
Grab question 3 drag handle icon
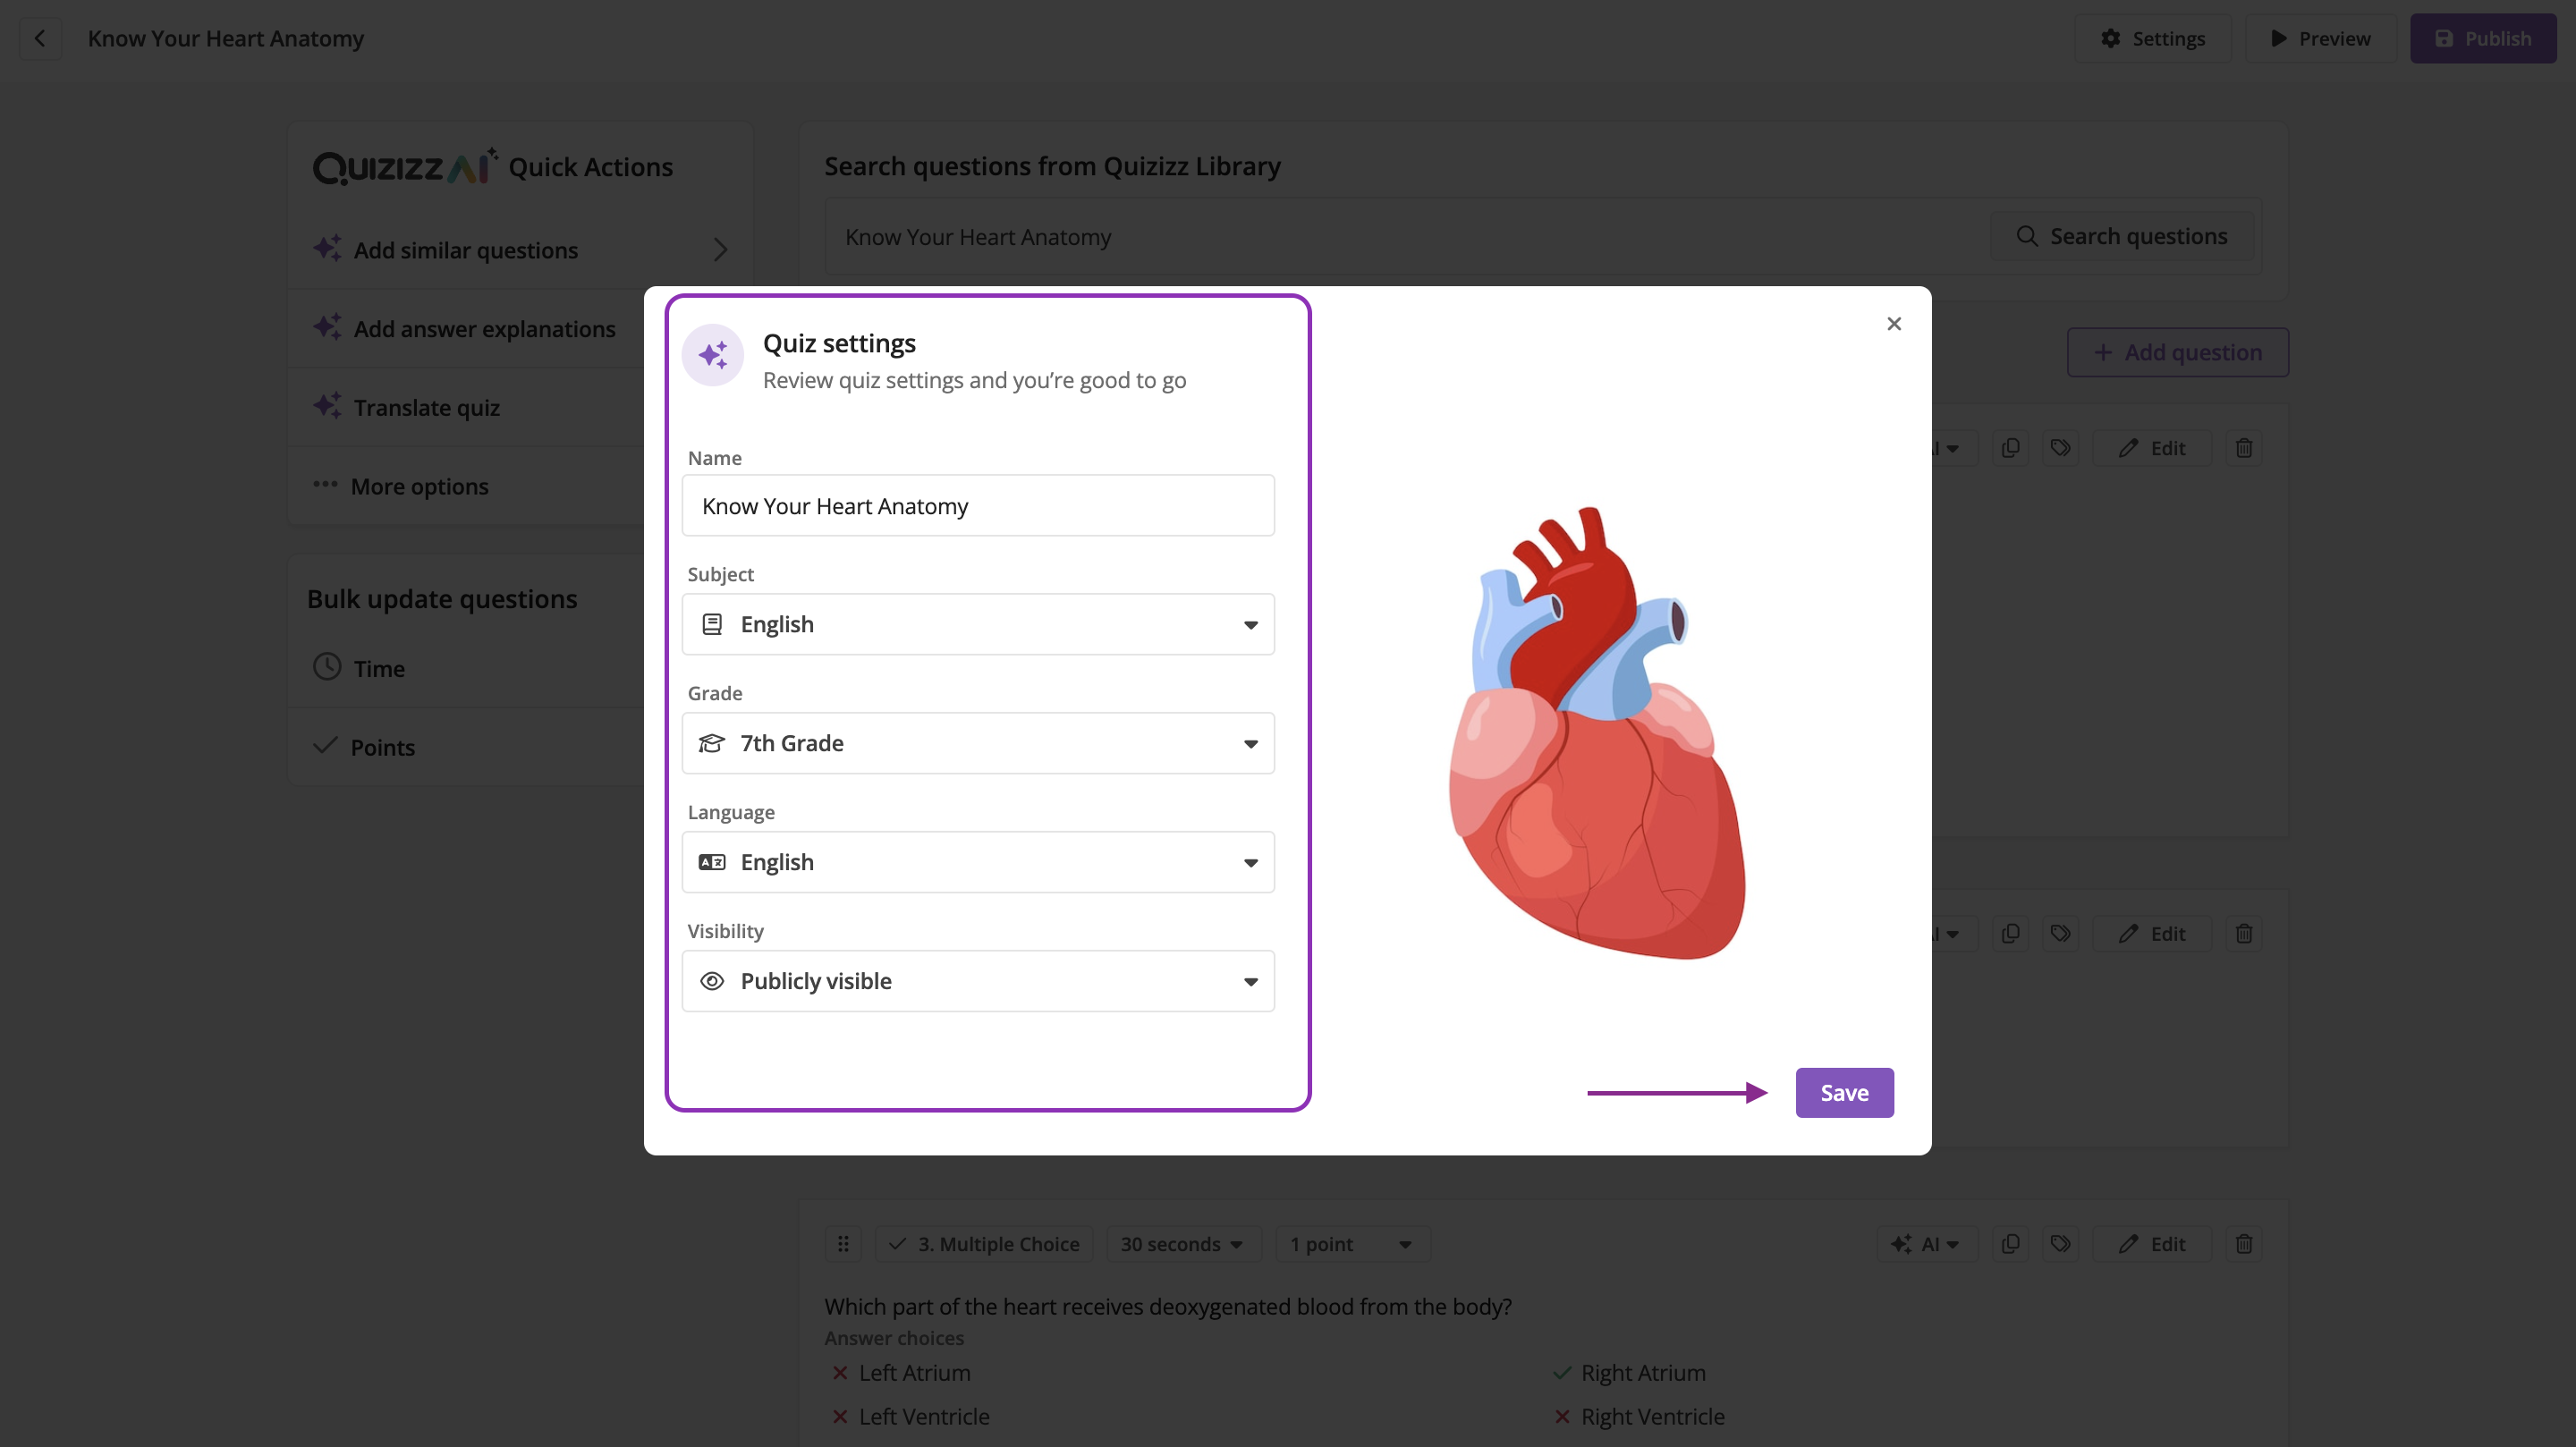[843, 1244]
